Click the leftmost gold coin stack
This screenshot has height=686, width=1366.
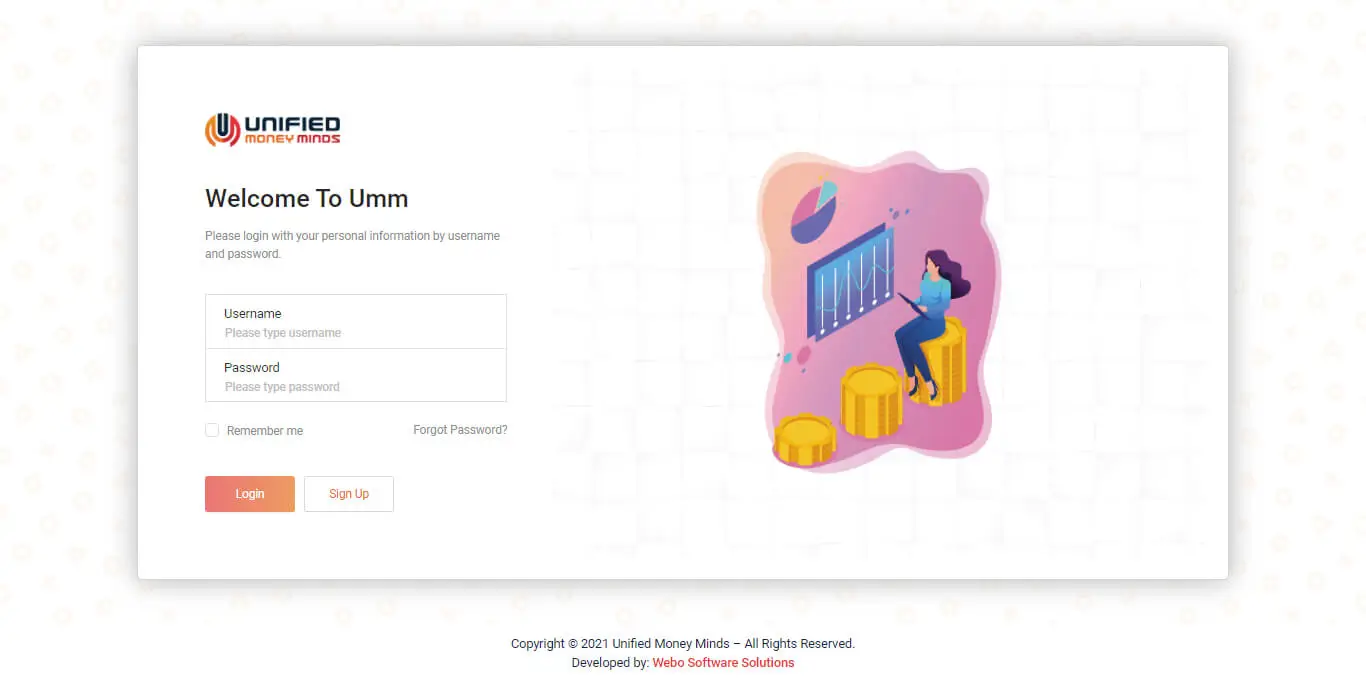click(805, 439)
